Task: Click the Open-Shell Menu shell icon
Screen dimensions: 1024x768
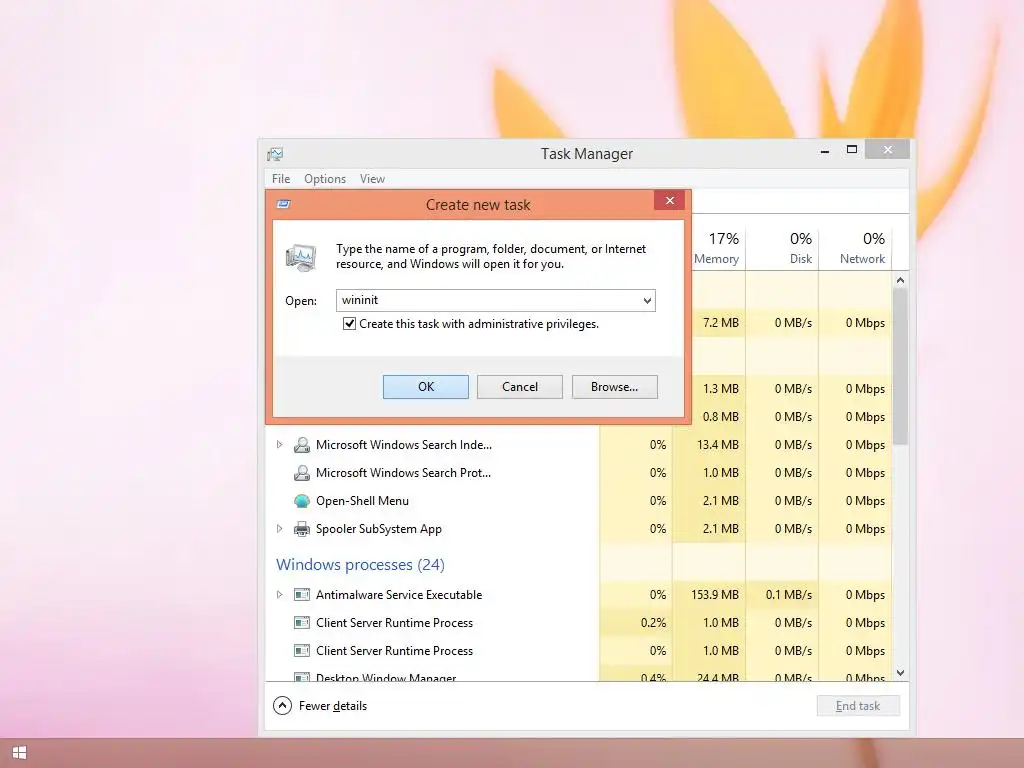Action: 302,501
